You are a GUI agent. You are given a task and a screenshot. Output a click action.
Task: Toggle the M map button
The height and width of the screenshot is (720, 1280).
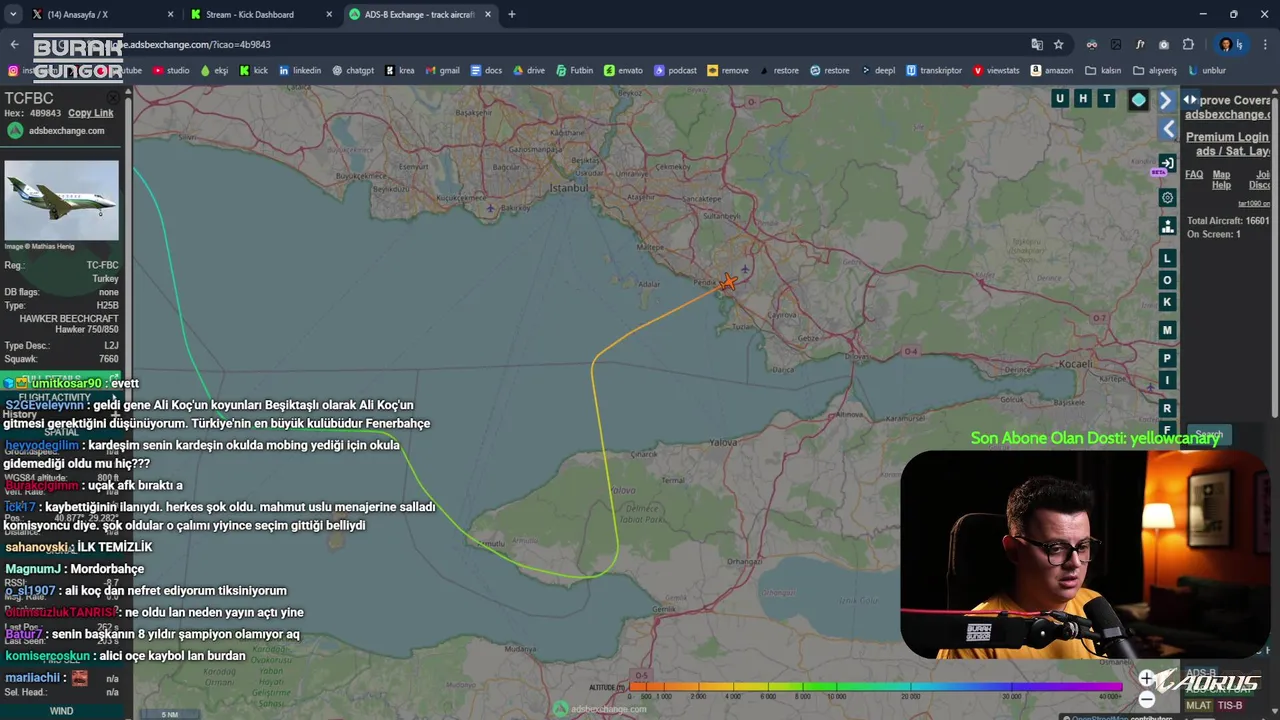click(1167, 330)
